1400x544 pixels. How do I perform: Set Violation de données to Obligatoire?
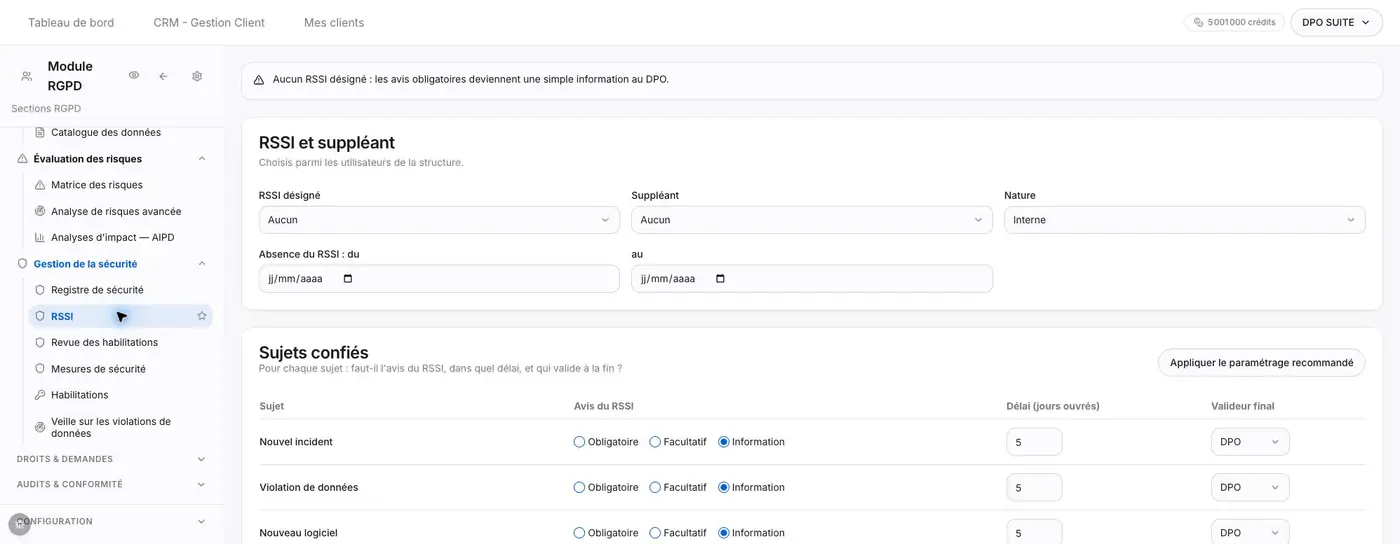pyautogui.click(x=579, y=488)
